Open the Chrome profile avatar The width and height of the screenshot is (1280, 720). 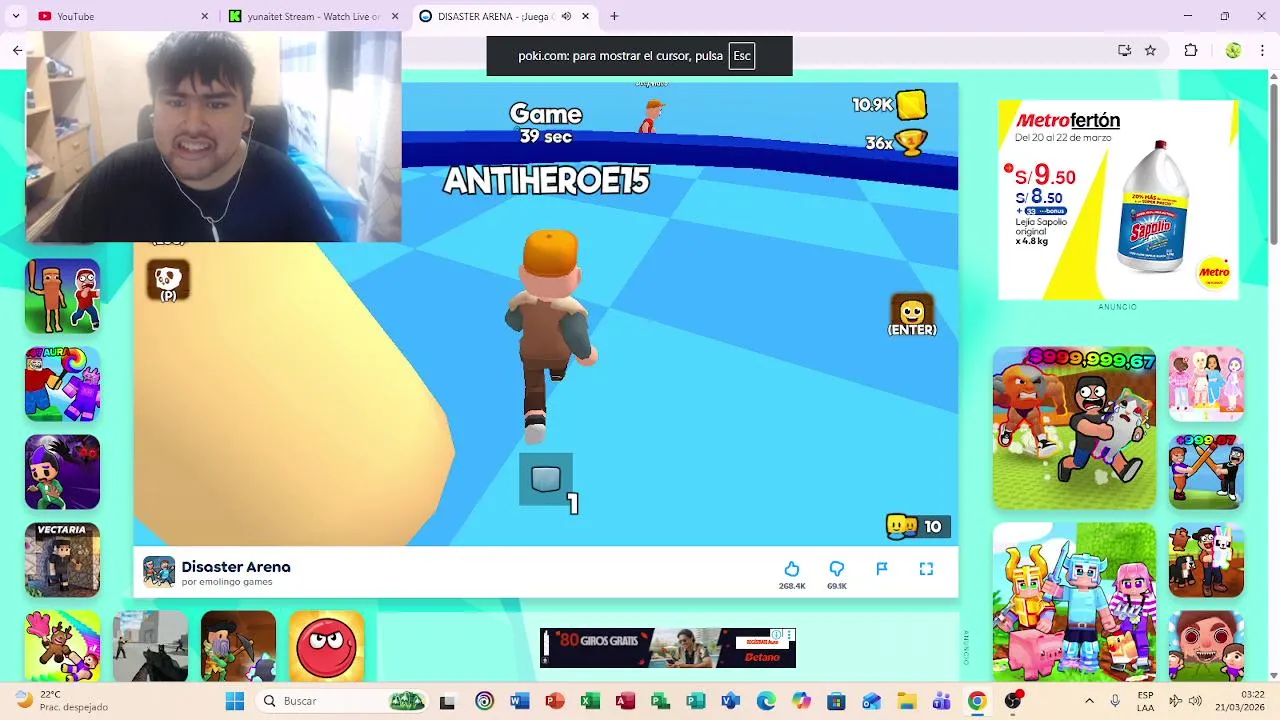pos(1233,50)
